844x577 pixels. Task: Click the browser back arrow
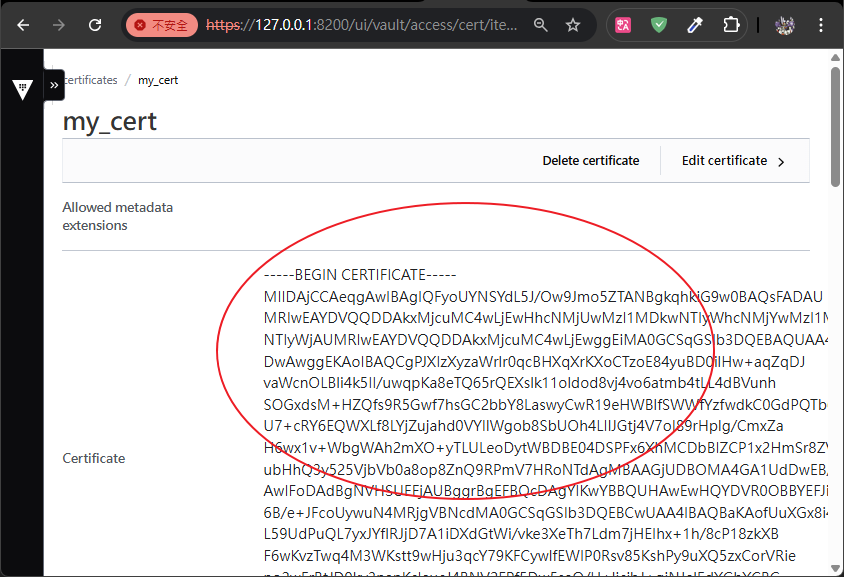click(x=23, y=25)
